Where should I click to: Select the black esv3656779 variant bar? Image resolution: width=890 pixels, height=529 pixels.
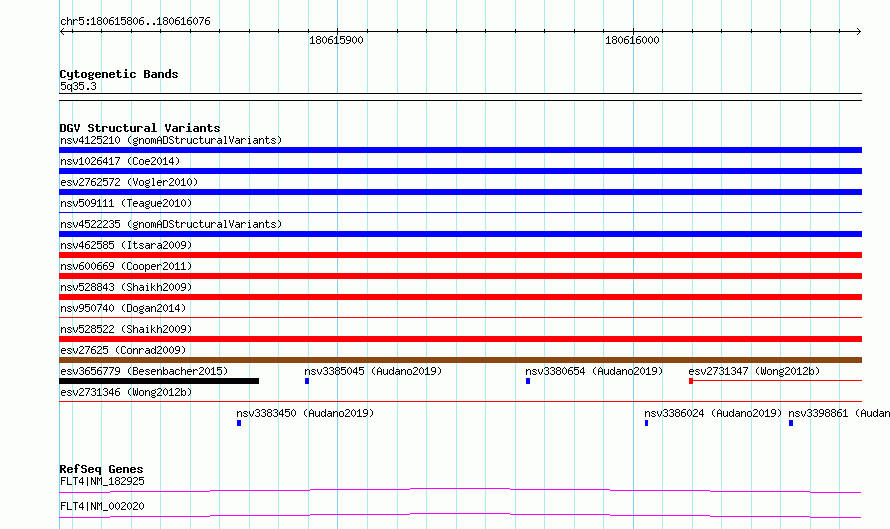pos(159,381)
